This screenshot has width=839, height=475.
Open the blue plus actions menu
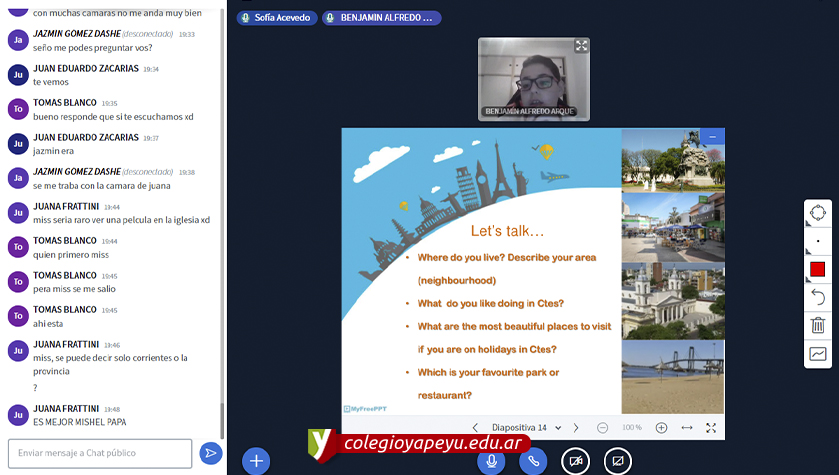click(256, 460)
